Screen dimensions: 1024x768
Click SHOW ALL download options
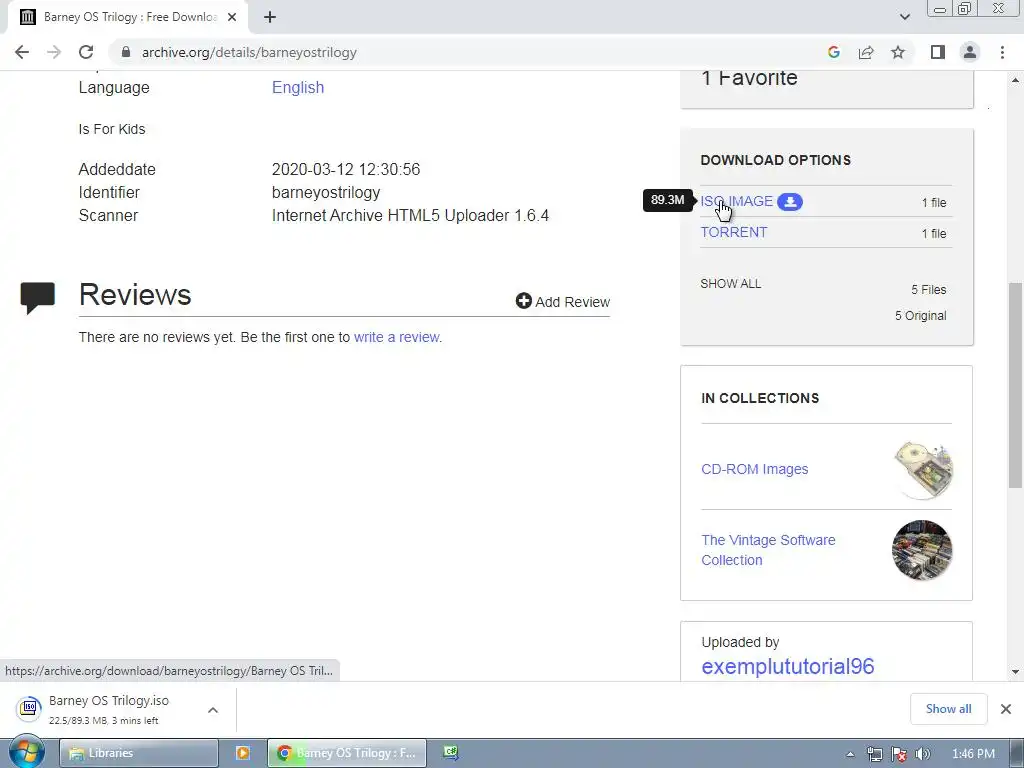tap(731, 283)
